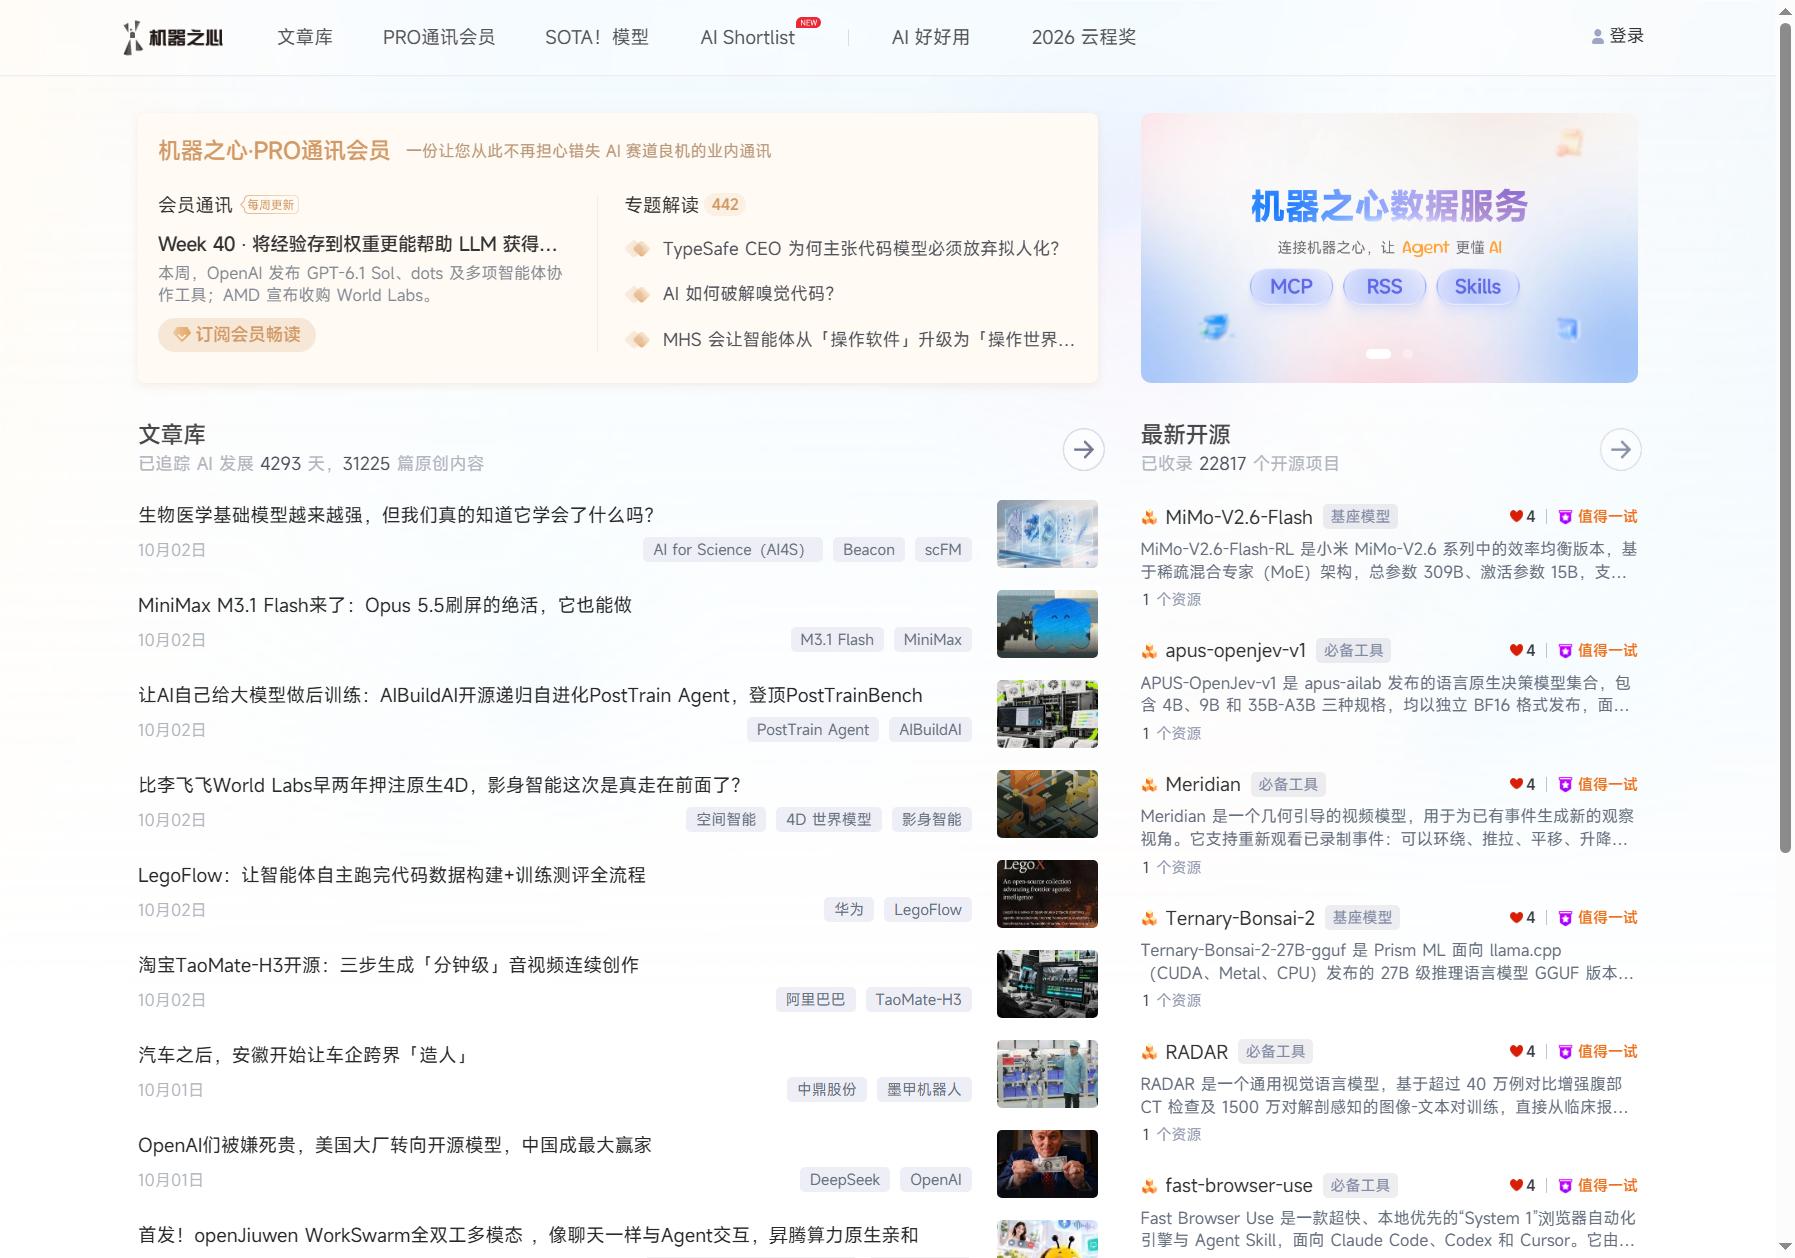
Task: Open AI Shortlist nav item
Action: 748,37
